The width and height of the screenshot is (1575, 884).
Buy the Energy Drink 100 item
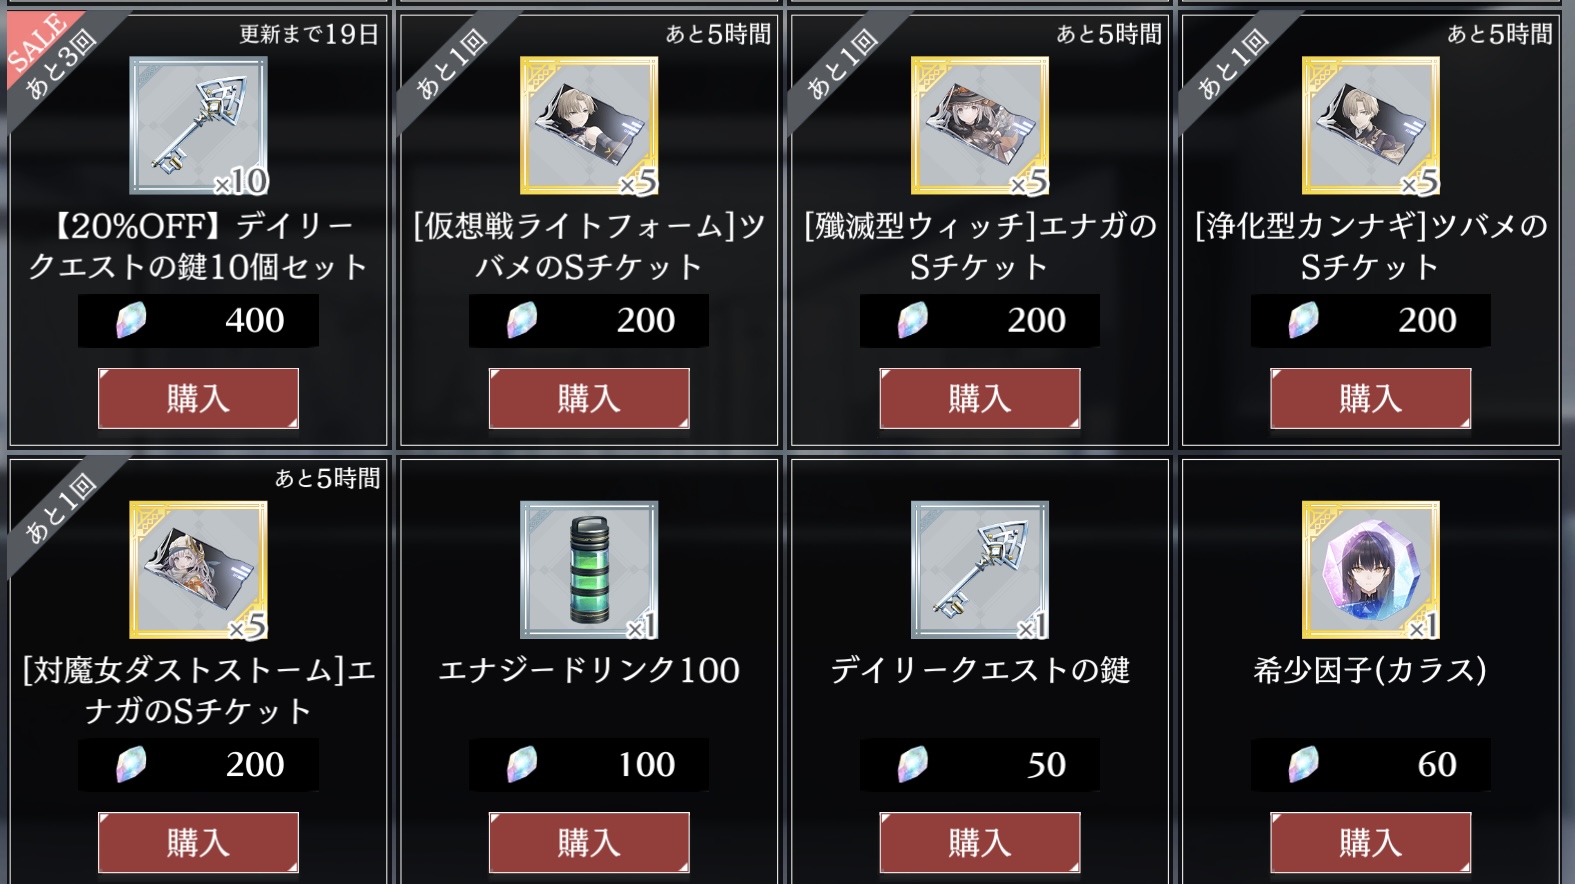[589, 842]
